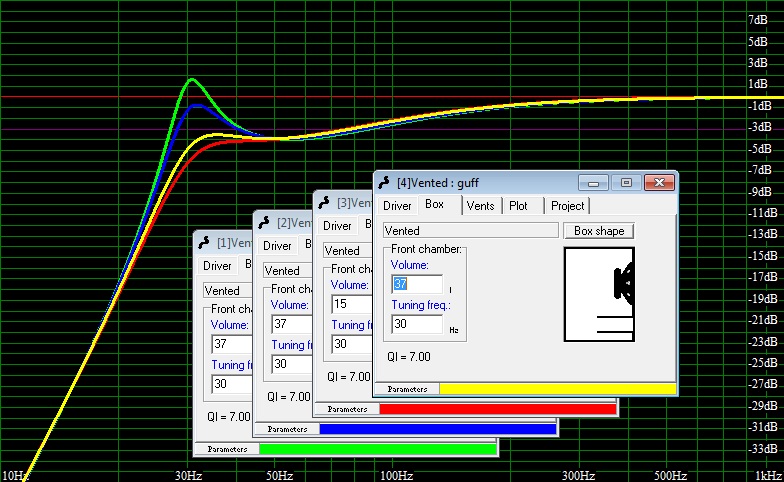Click the 100Hz axis label
Screen dimensions: 784x482
(397, 475)
